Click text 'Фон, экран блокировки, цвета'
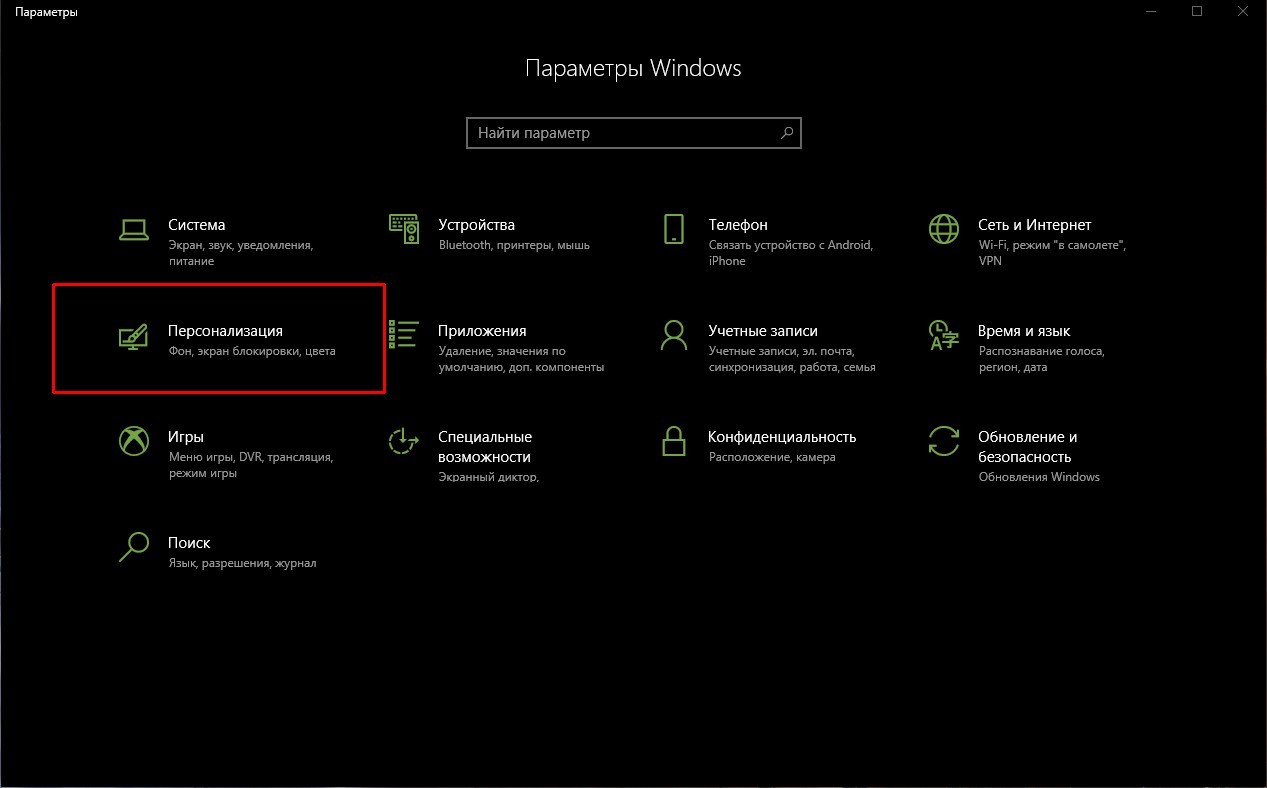Viewport: 1267px width, 788px height. 252,352
